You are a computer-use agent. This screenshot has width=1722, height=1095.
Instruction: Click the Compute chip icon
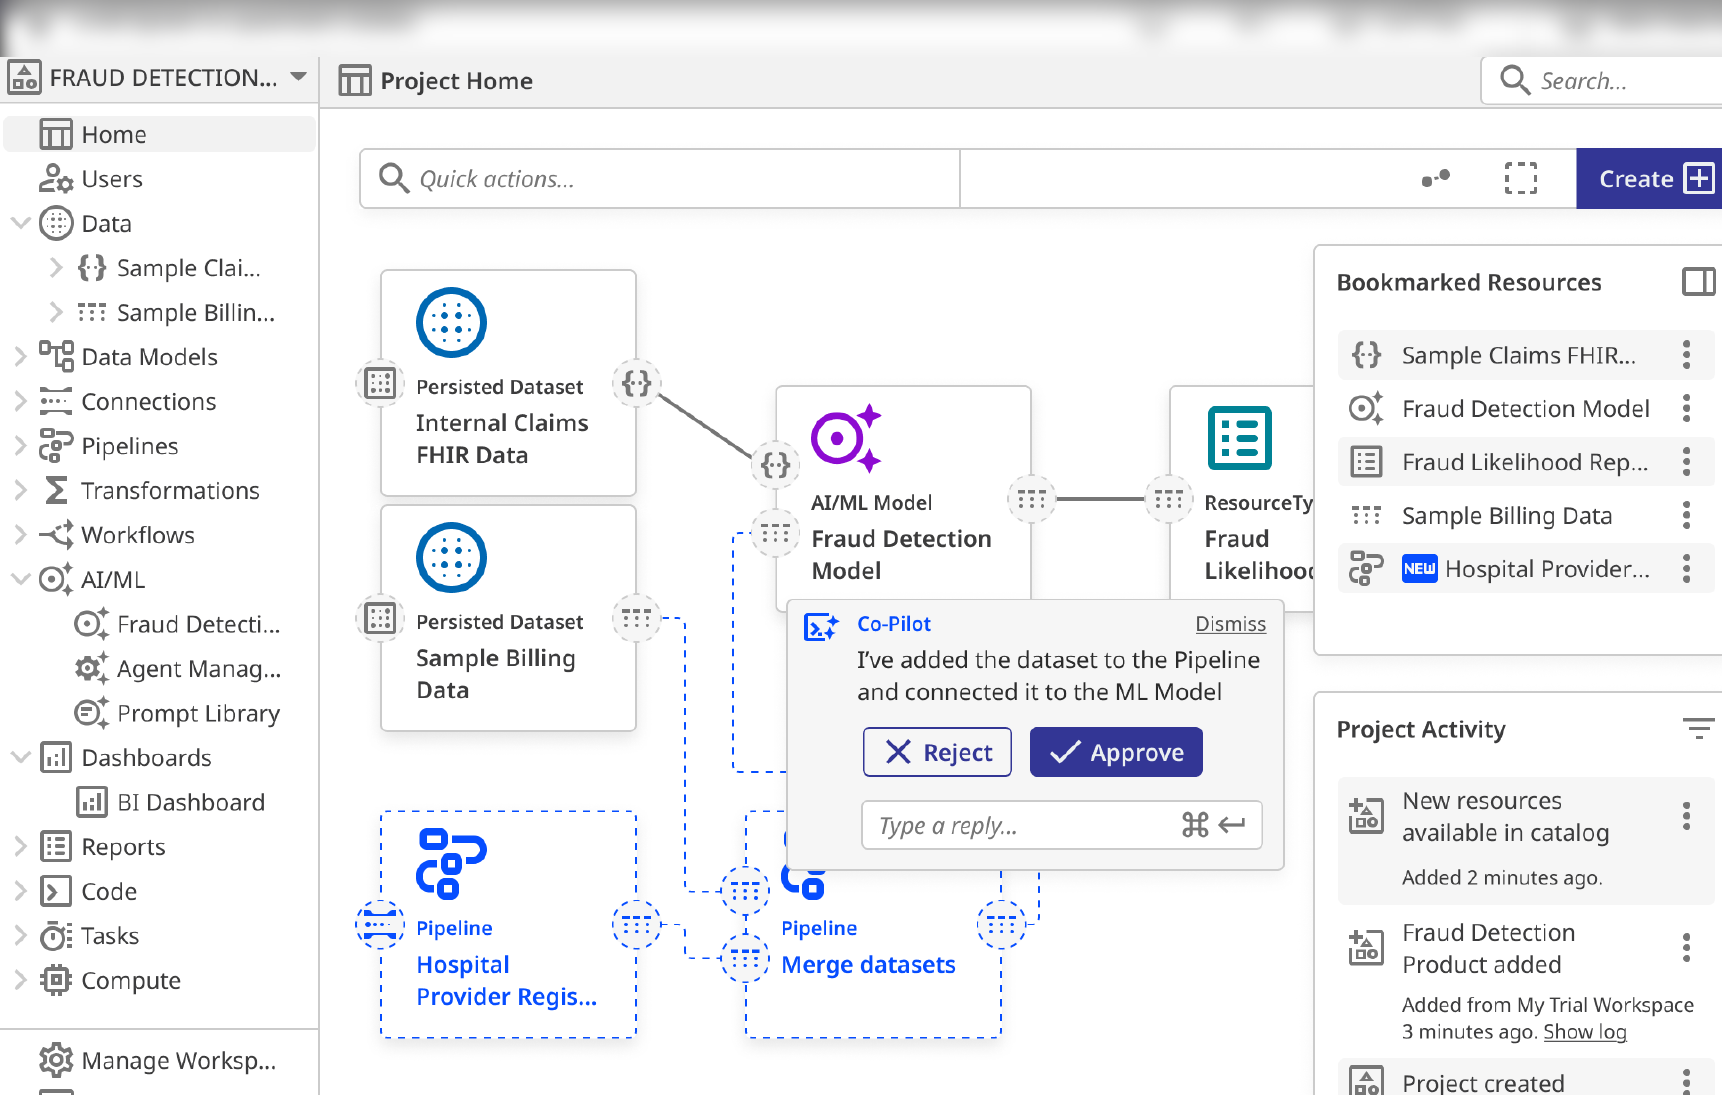click(56, 980)
